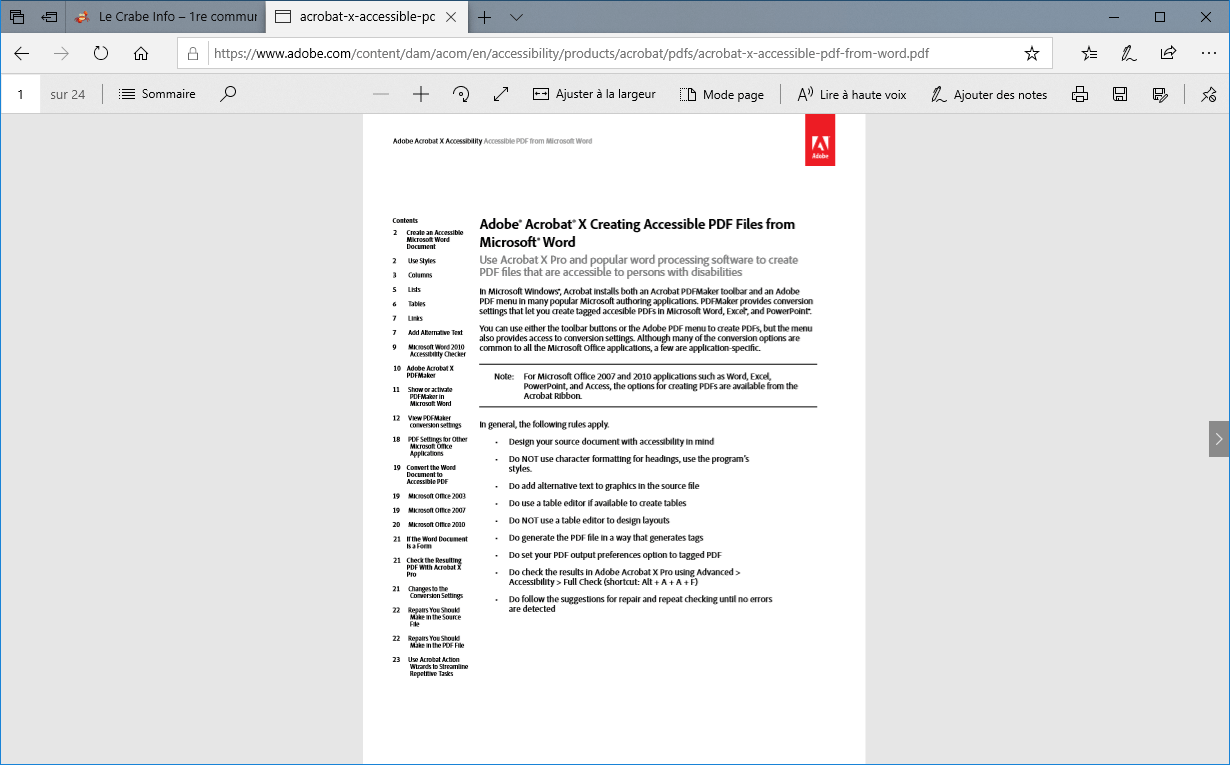Edit the page number field

(20, 94)
